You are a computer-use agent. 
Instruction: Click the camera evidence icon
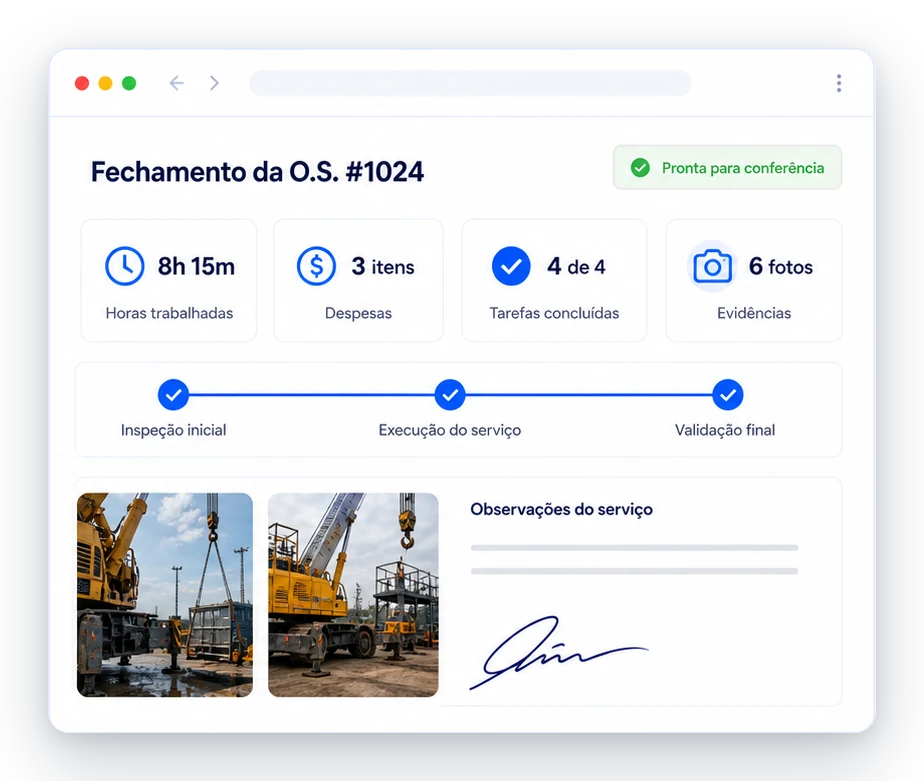(x=712, y=266)
